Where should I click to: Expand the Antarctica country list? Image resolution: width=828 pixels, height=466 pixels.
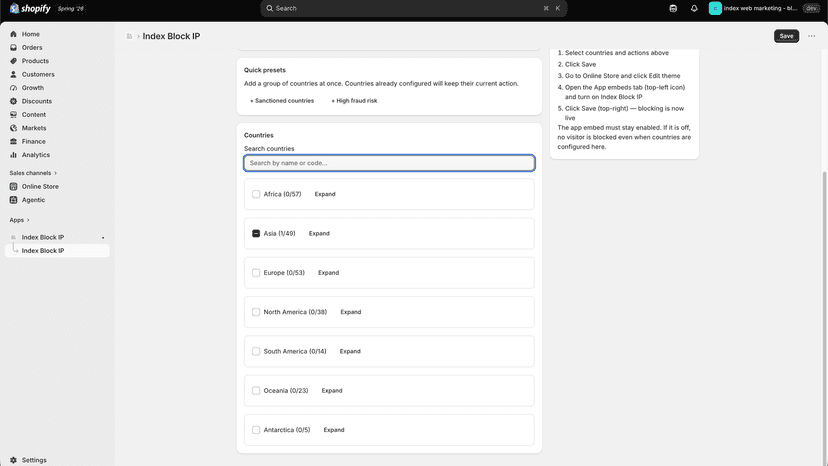(x=334, y=430)
